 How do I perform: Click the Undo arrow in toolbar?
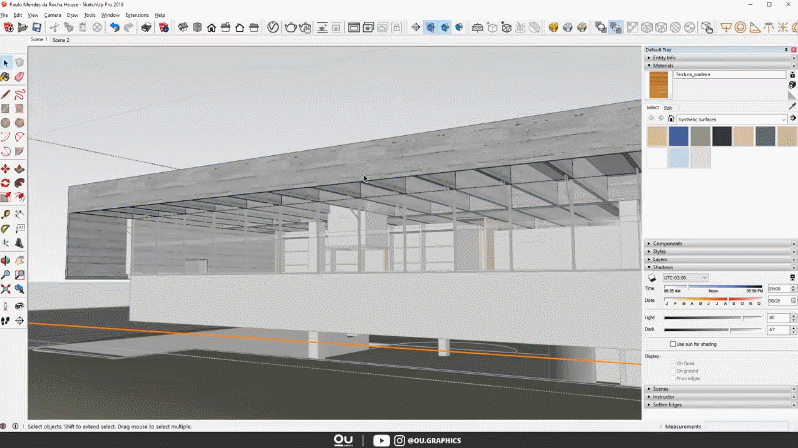pos(115,27)
